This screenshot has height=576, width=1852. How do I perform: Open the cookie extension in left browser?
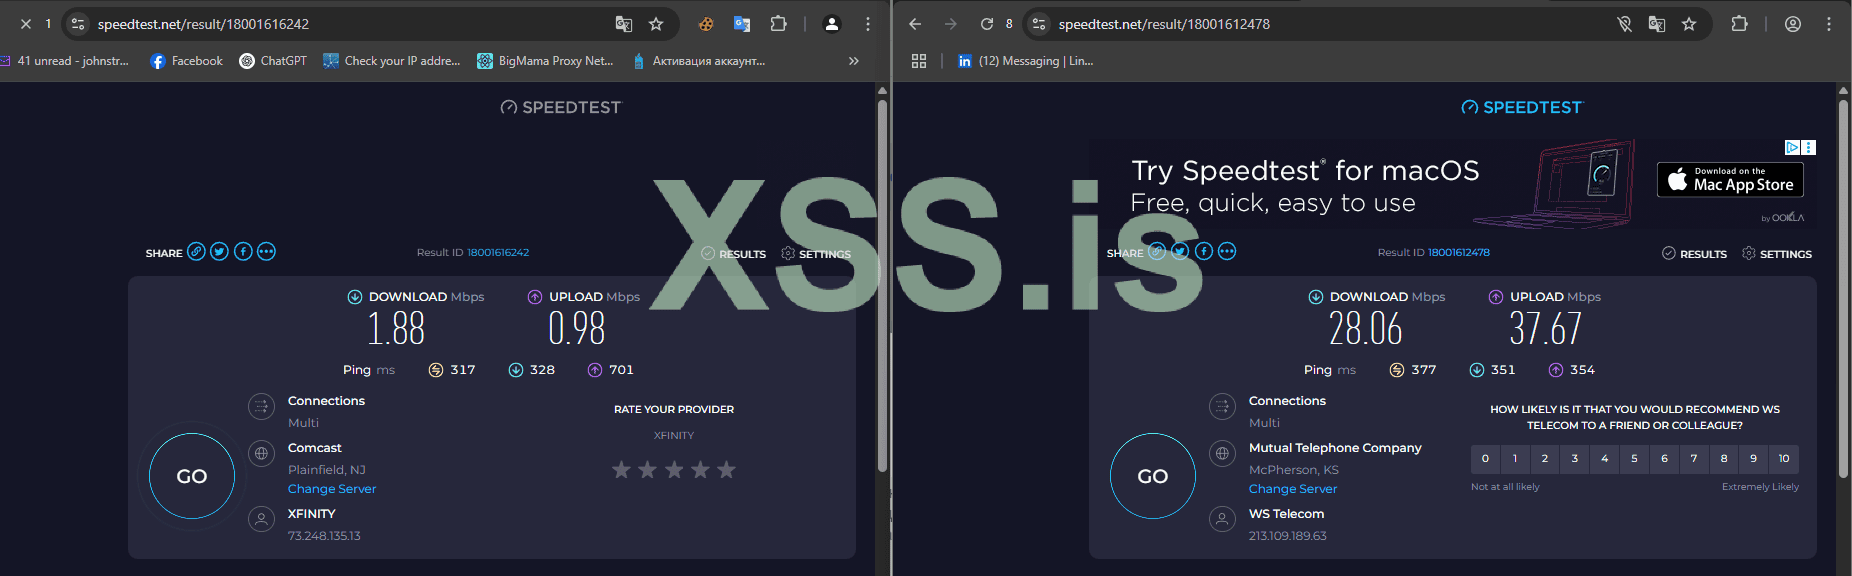706,24
